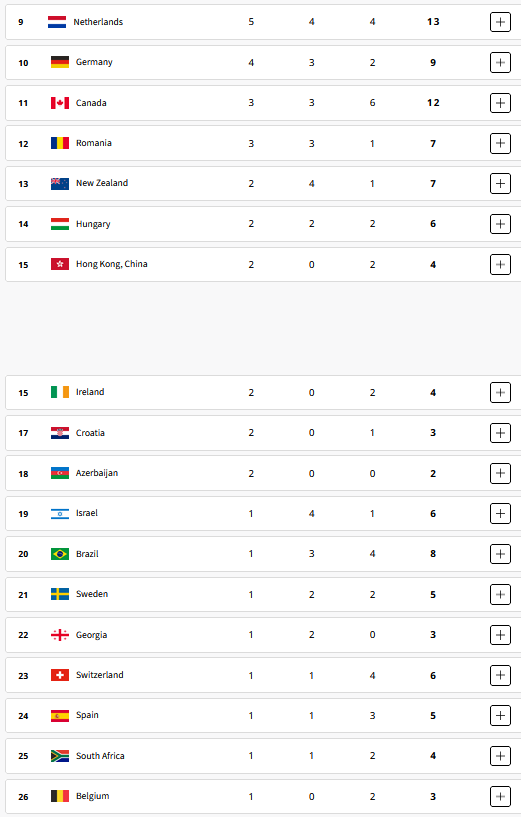Open Canada medal breakdown plus icon
This screenshot has height=817, width=521.
(500, 103)
